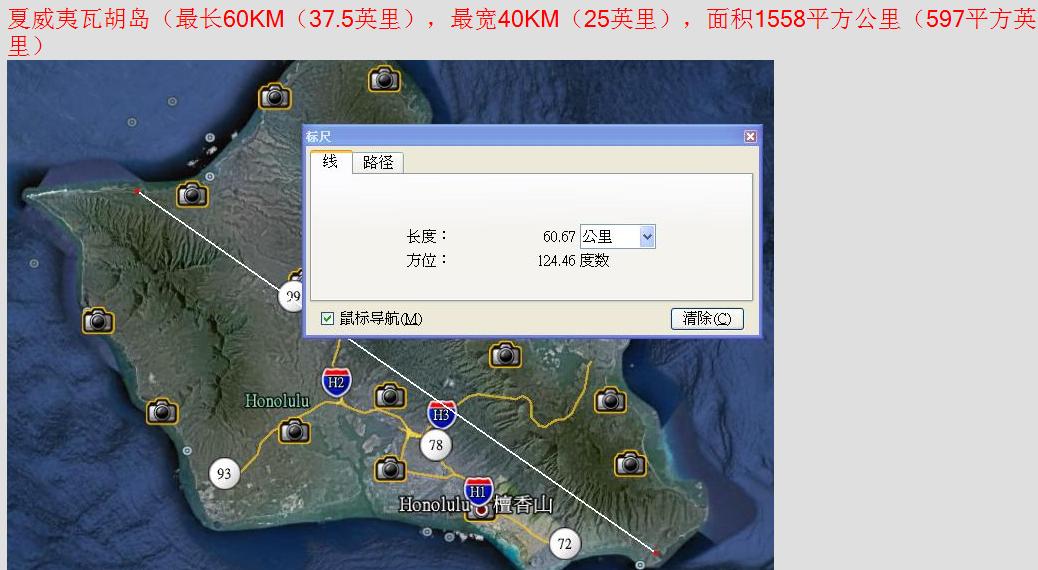
Task: Click the ruler line's red northwest endpoint
Action: click(x=137, y=189)
